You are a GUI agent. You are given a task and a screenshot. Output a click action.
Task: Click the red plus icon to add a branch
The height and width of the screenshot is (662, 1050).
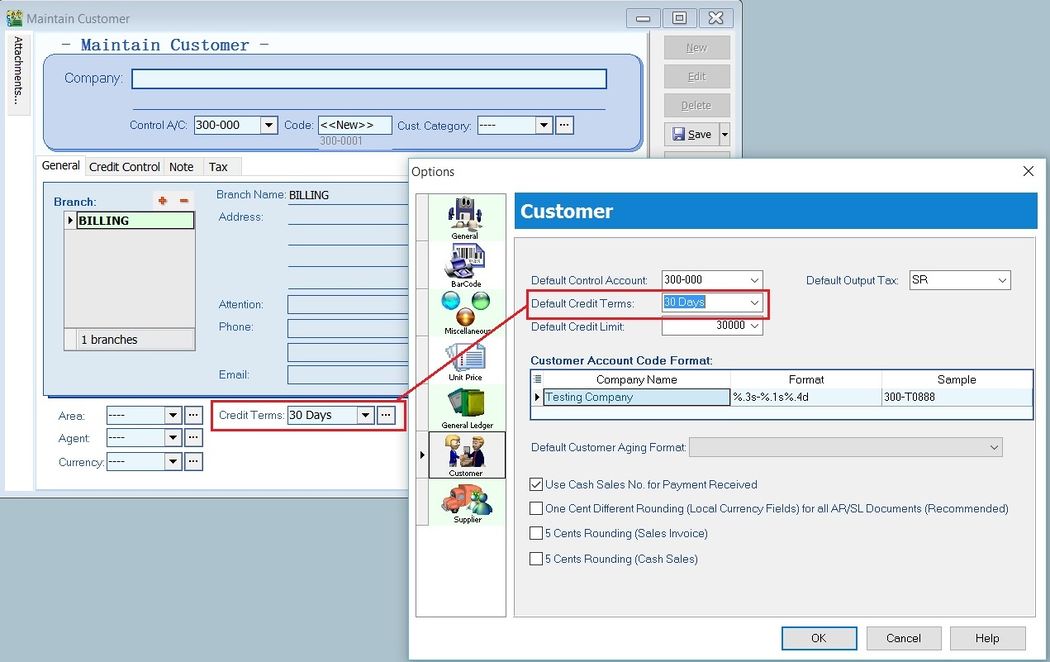click(162, 200)
